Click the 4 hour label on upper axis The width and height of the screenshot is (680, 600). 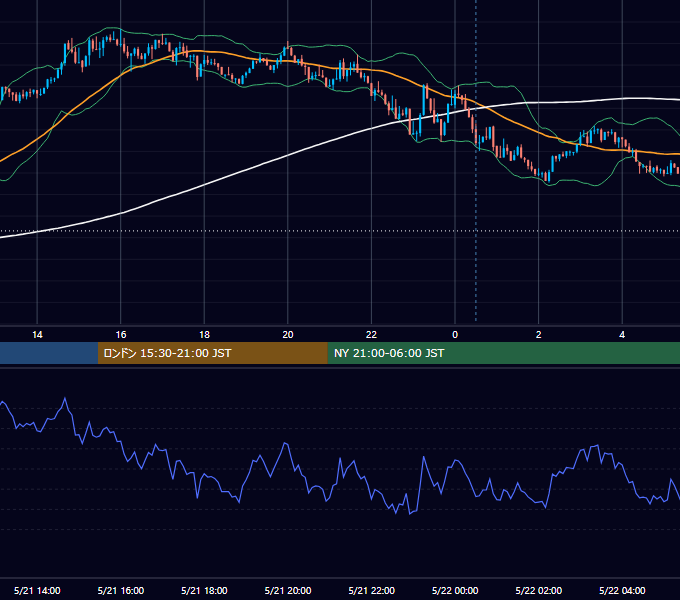click(622, 335)
